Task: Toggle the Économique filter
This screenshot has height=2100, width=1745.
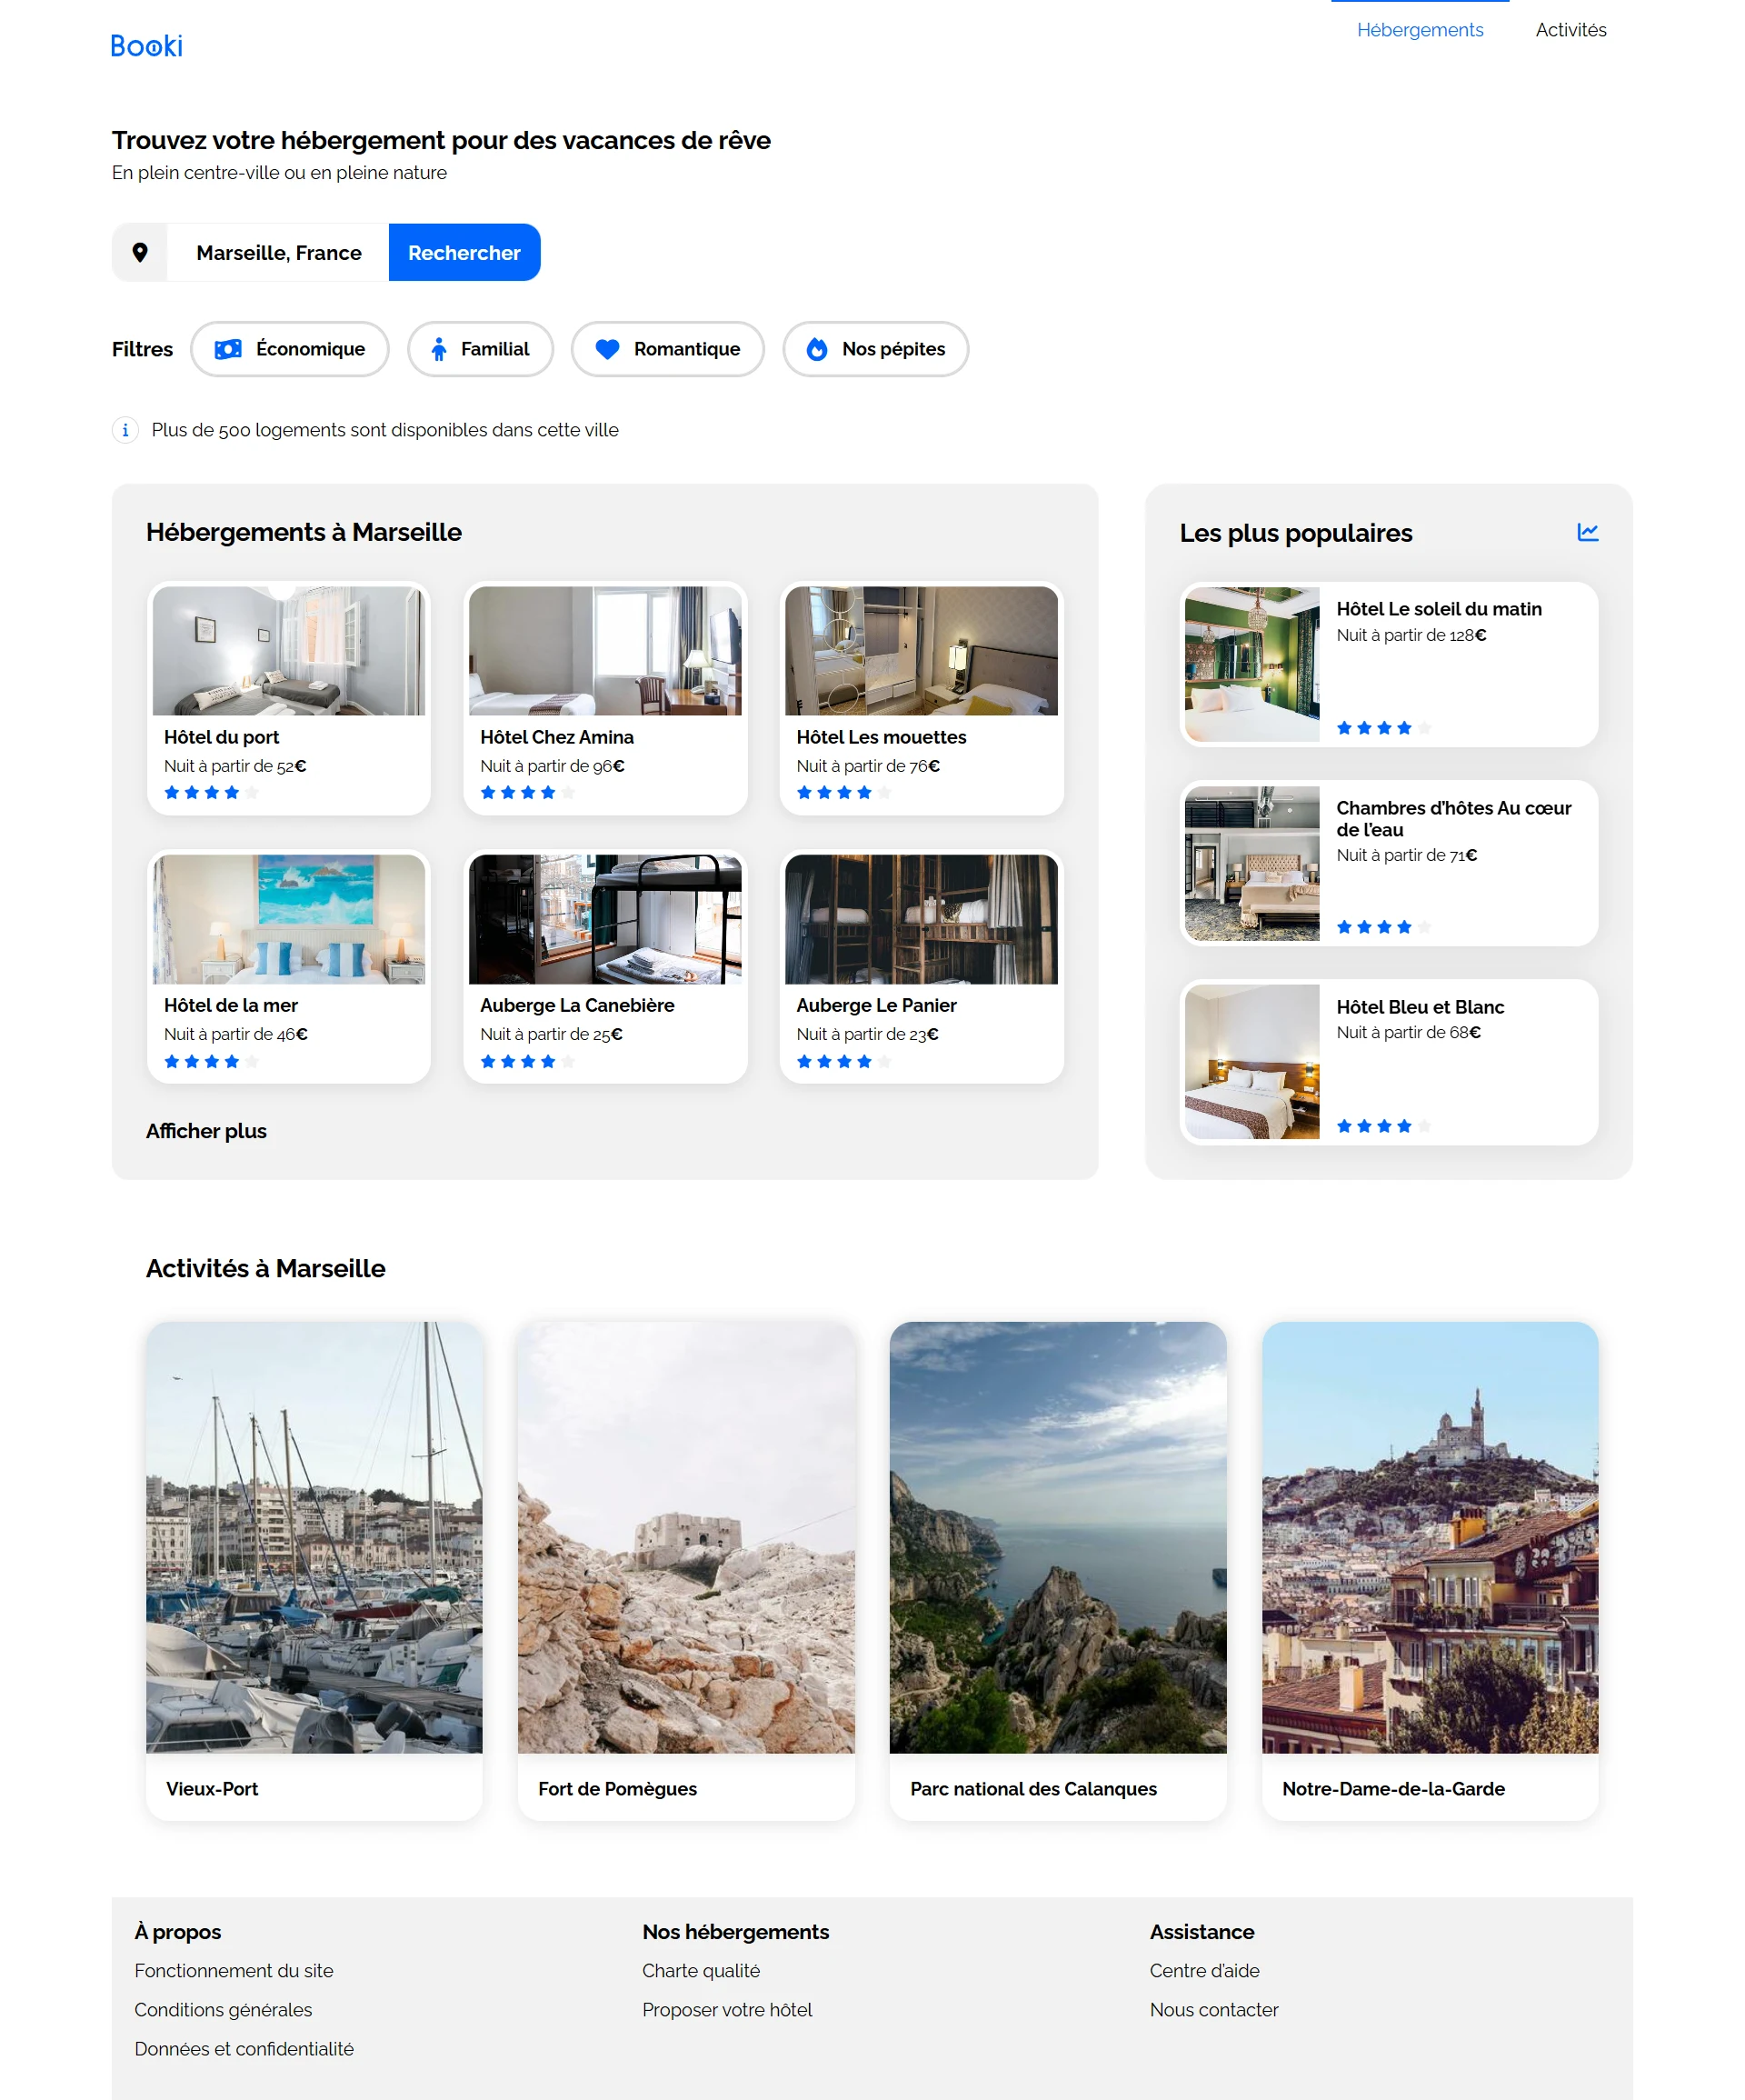Action: point(289,349)
